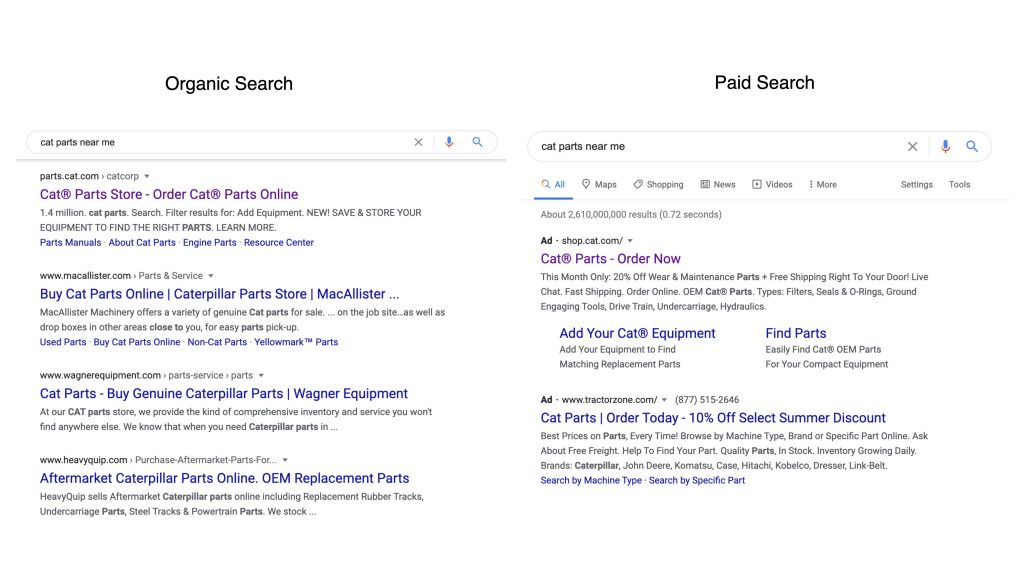This screenshot has width=1024, height=576.
Task: Open the Cat® Parts Store organic result
Action: point(169,194)
